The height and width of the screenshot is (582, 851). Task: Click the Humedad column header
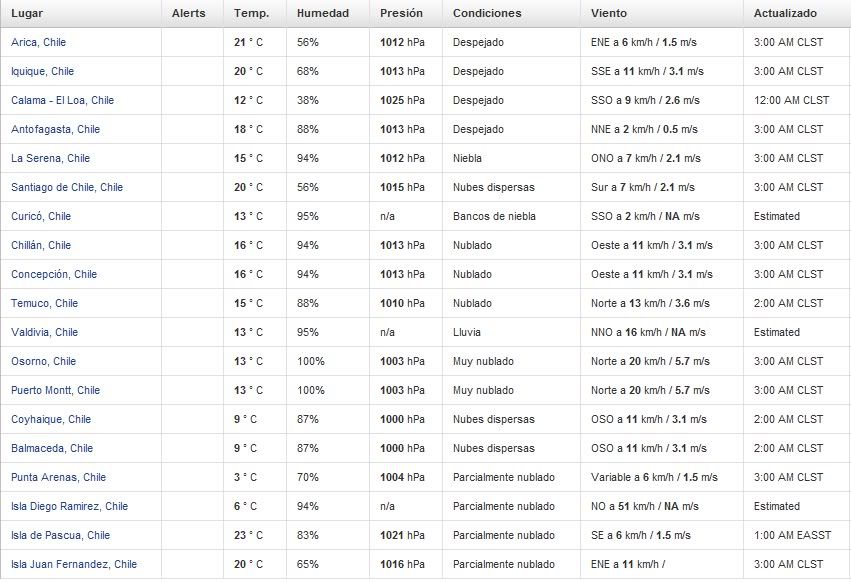pos(322,14)
